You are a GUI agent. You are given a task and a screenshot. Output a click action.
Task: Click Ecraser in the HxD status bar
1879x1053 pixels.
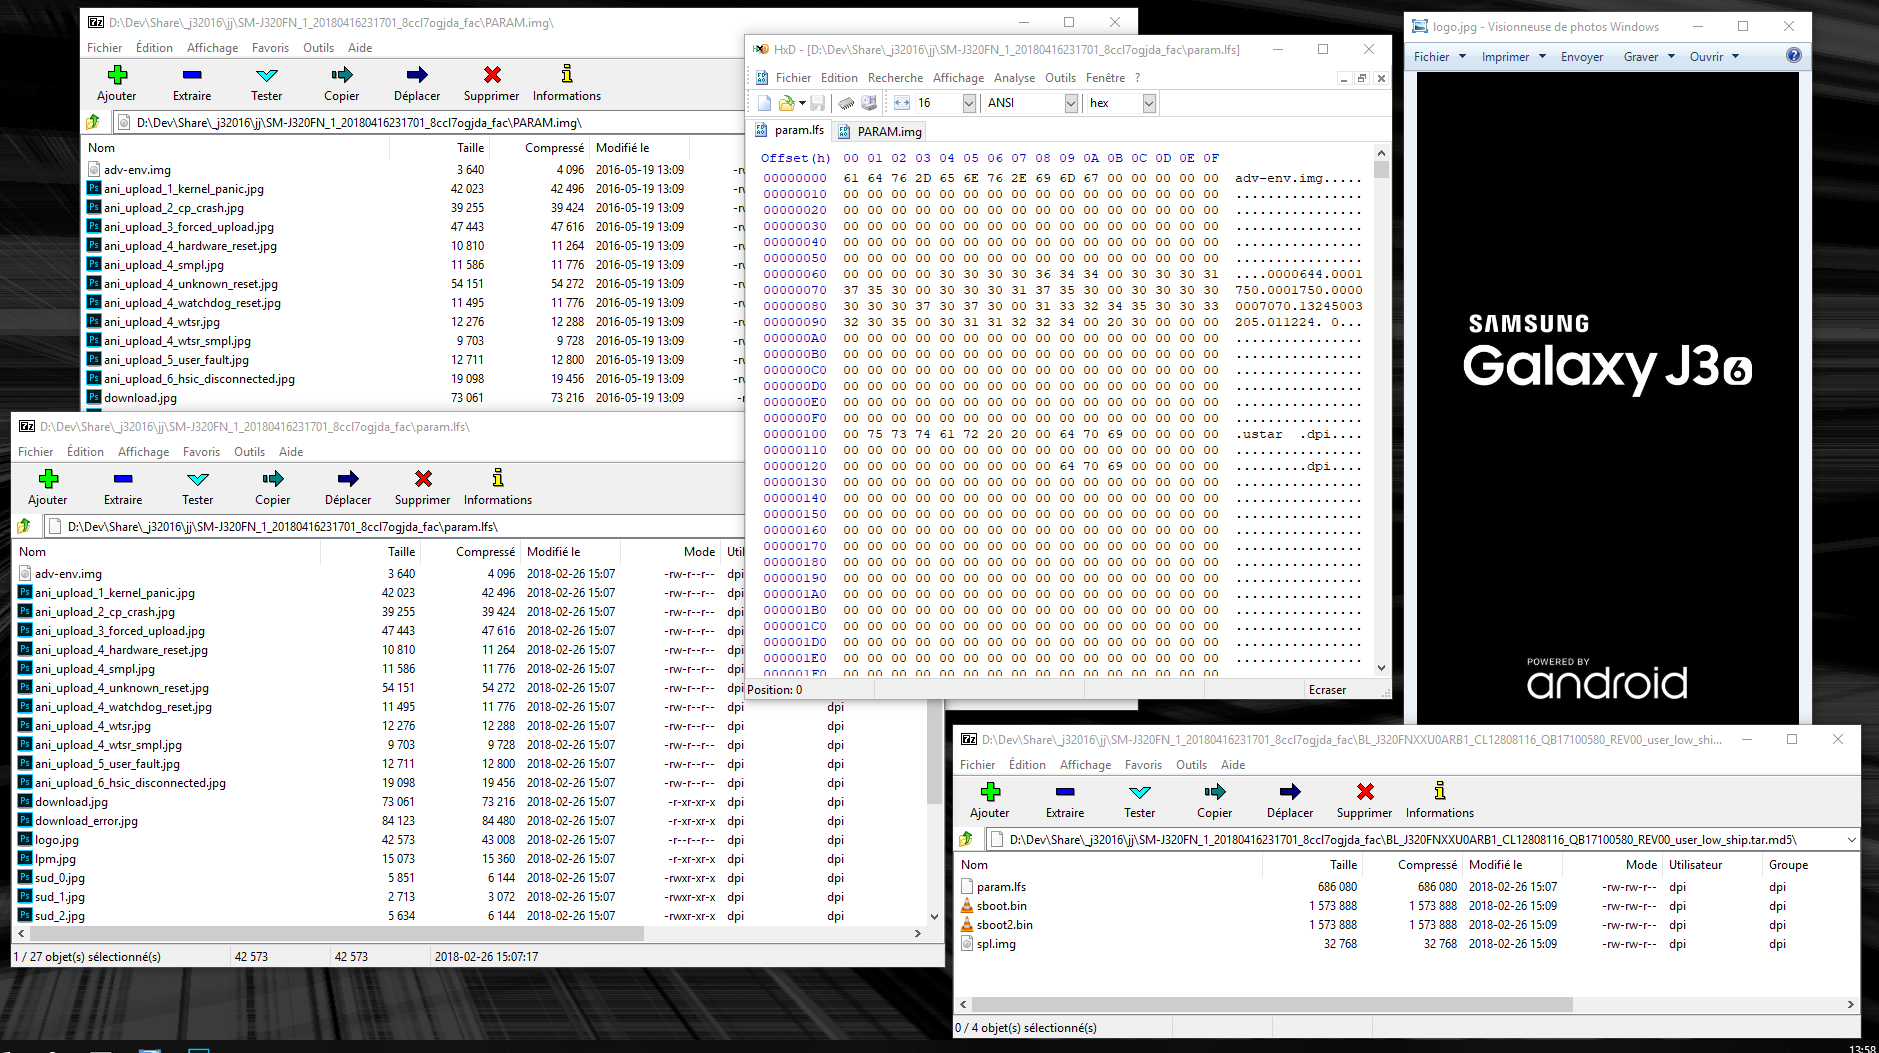pos(1327,690)
